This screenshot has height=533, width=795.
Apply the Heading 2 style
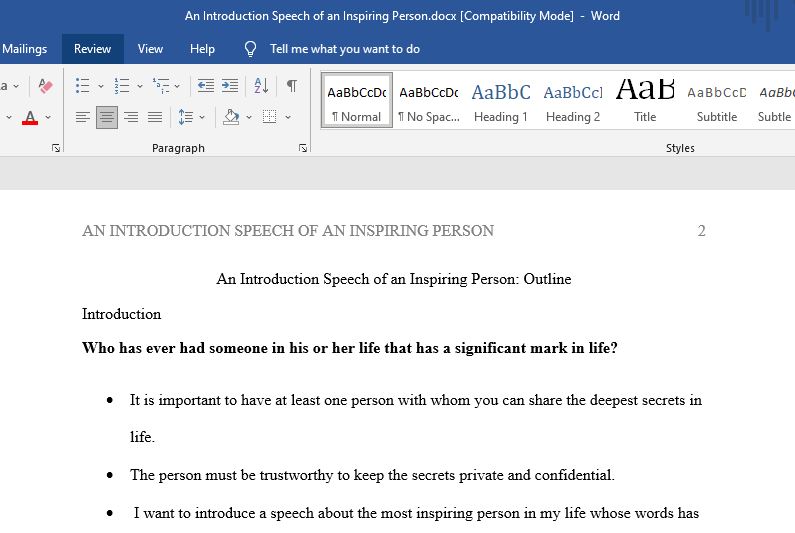coord(573,100)
